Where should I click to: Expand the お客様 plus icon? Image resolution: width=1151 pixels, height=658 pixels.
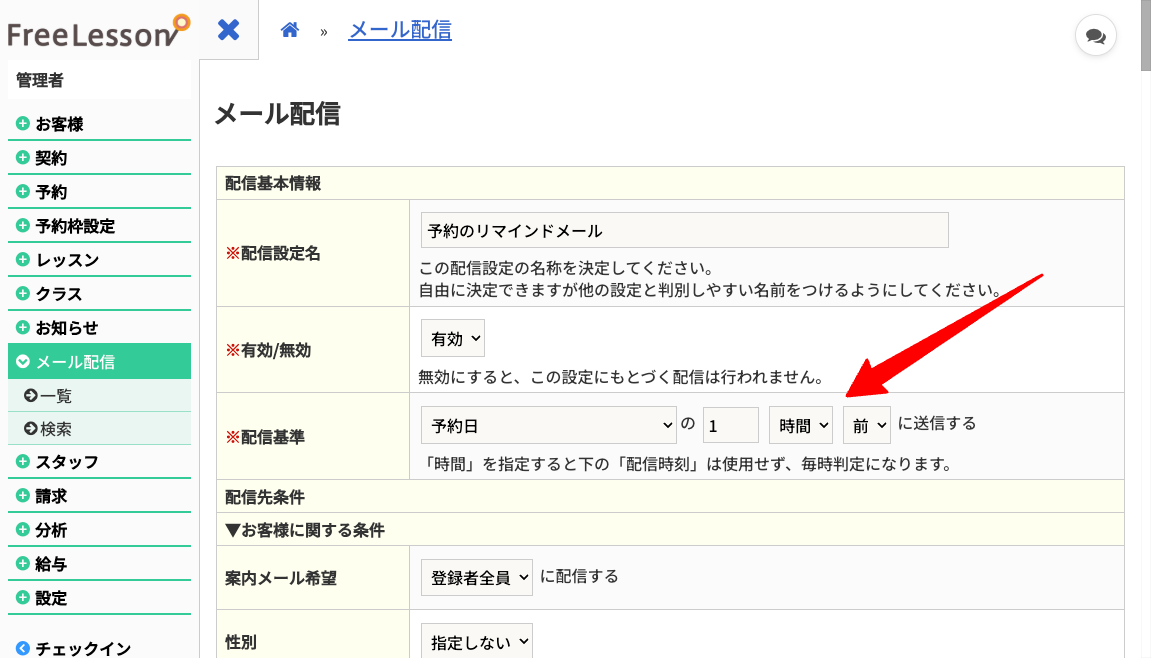[23, 123]
